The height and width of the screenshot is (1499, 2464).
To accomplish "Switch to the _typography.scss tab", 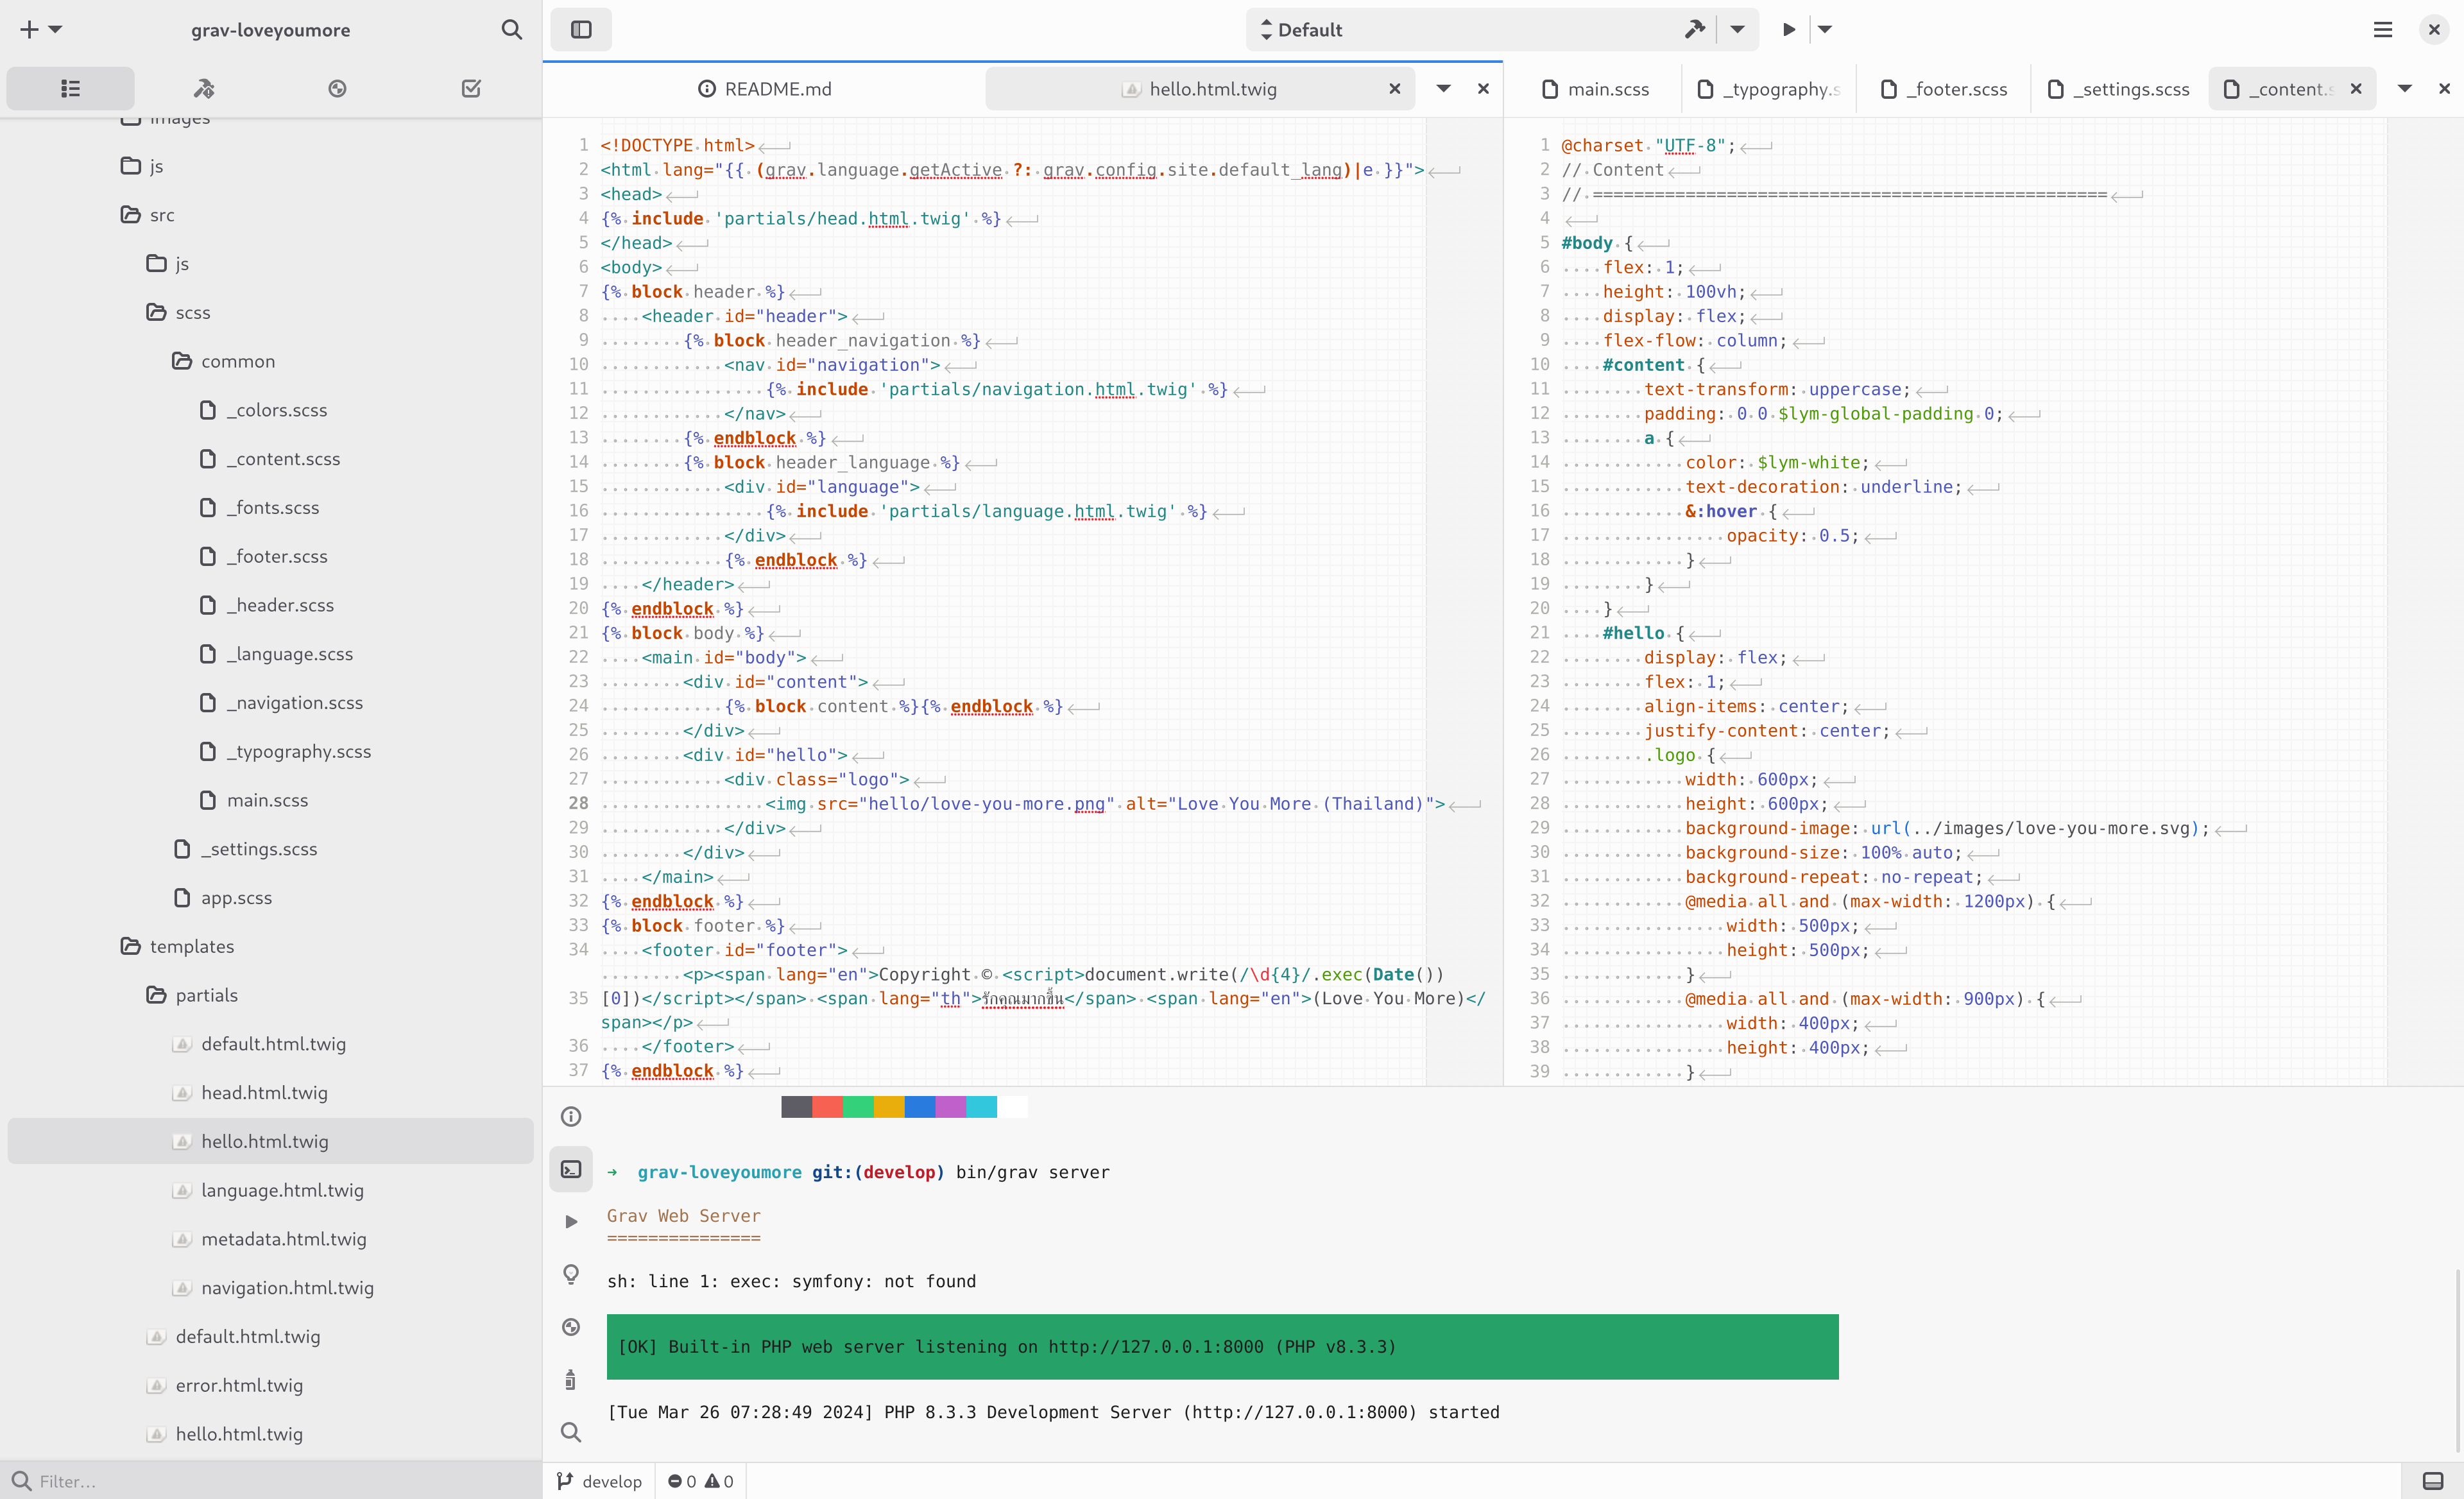I will tap(1769, 89).
